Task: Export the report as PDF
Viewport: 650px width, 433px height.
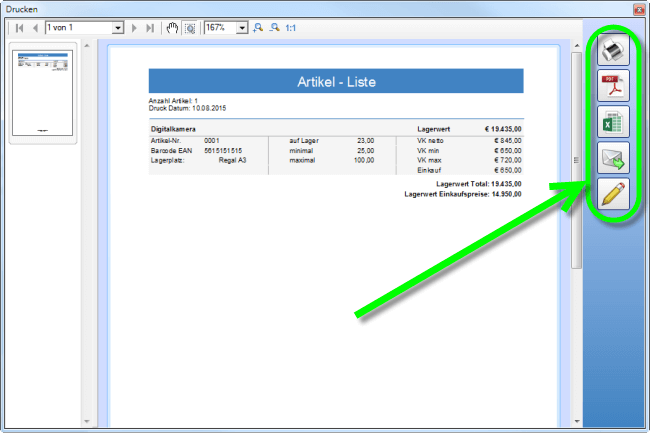Action: 613,85
